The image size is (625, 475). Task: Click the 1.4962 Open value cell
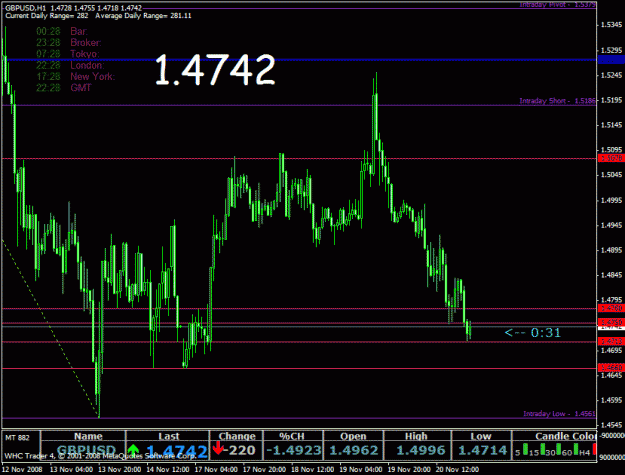pos(354,450)
